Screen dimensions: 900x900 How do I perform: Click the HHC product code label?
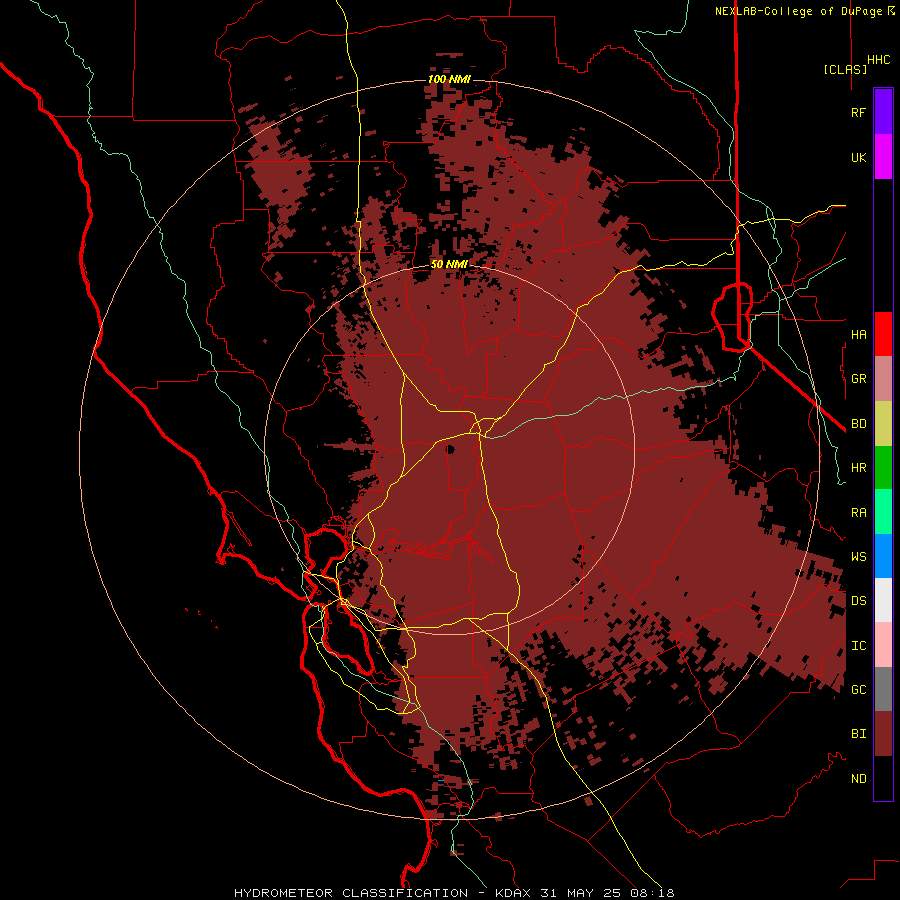879,60
